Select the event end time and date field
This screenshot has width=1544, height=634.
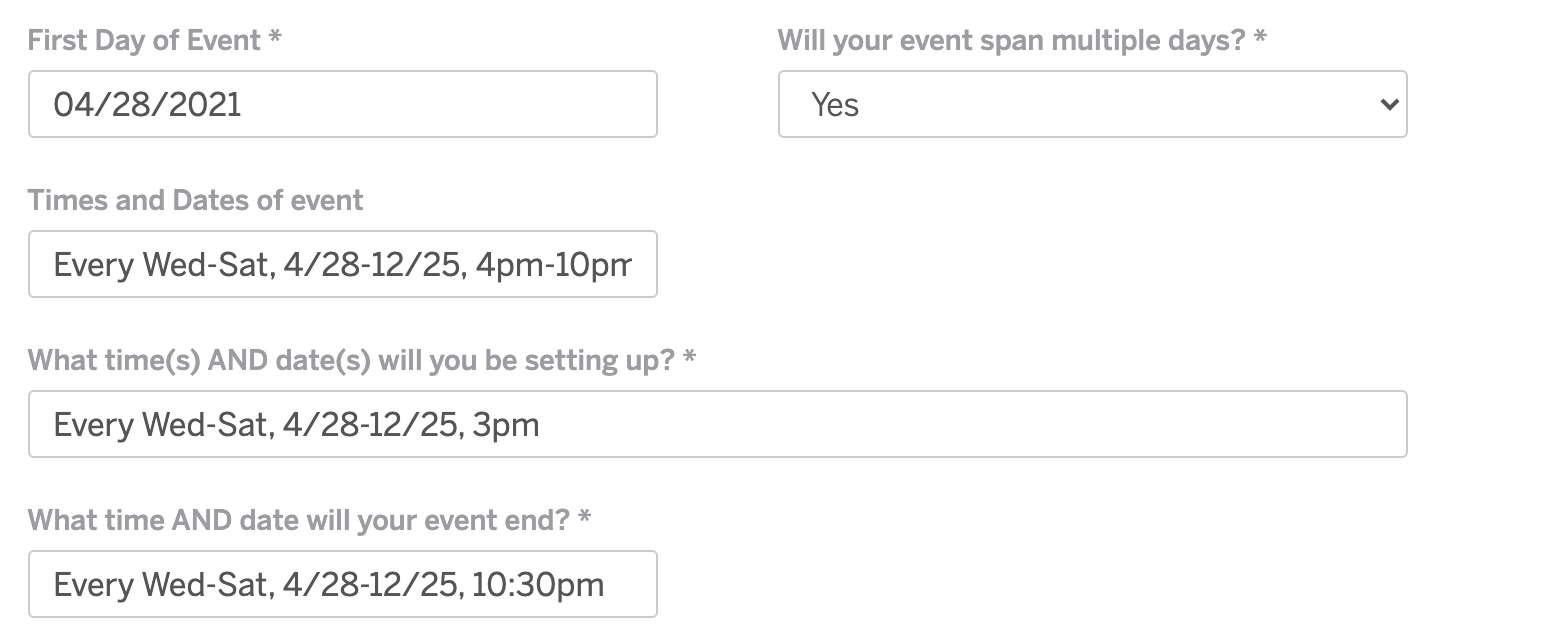[342, 584]
